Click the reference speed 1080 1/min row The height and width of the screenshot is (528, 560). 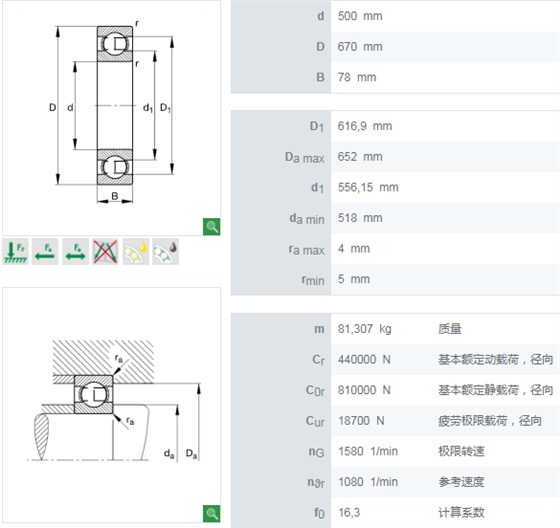pos(395,482)
